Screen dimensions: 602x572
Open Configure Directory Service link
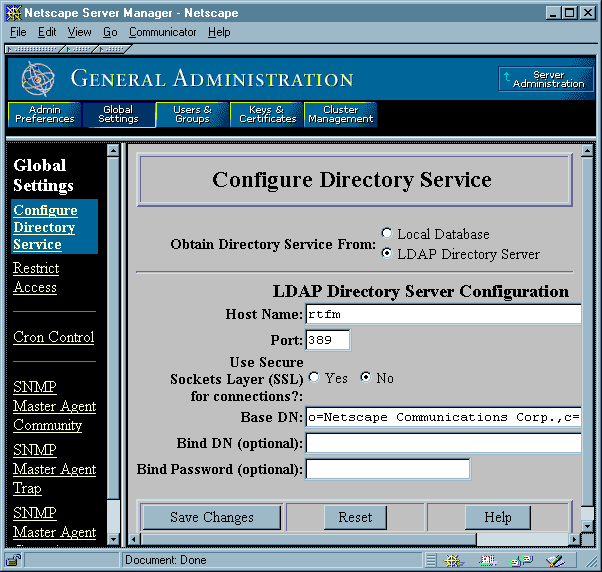(x=45, y=227)
